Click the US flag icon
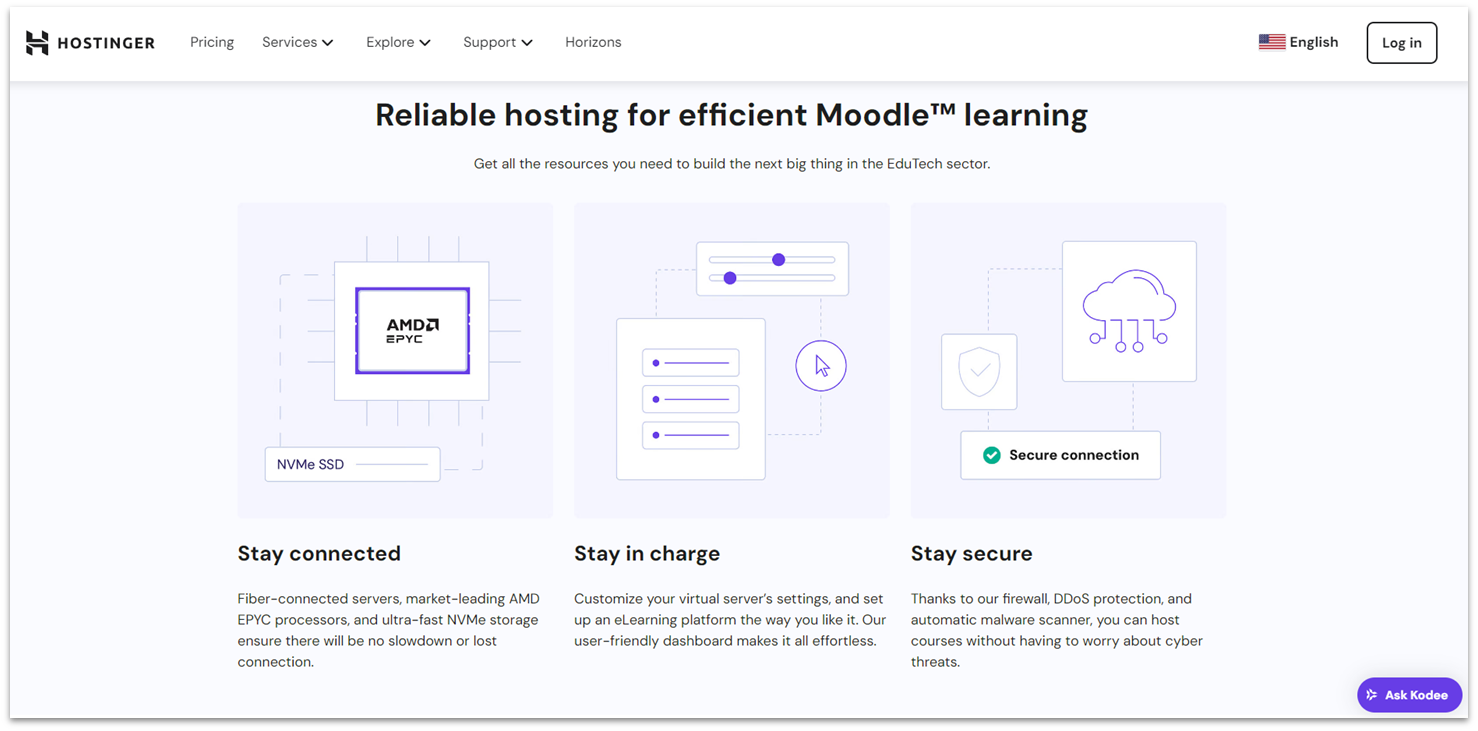This screenshot has width=1478, height=731. [x=1271, y=42]
